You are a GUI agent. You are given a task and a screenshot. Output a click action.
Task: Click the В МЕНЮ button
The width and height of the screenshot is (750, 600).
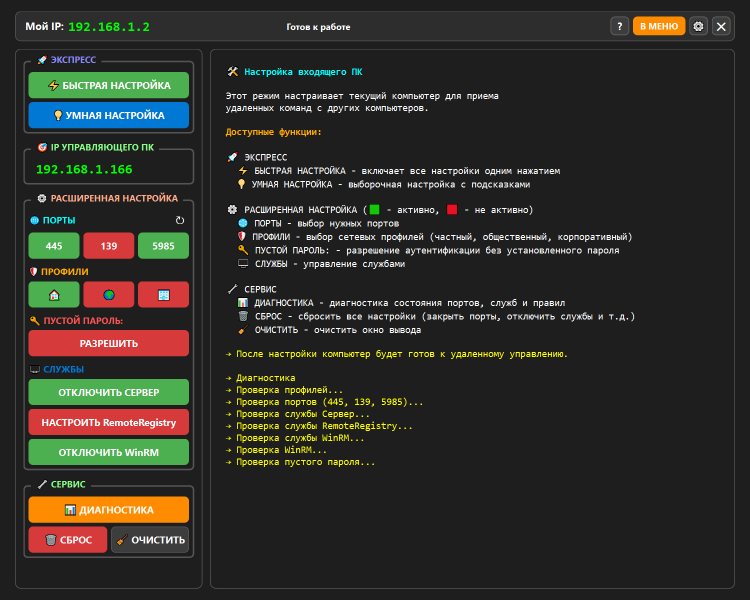point(659,26)
